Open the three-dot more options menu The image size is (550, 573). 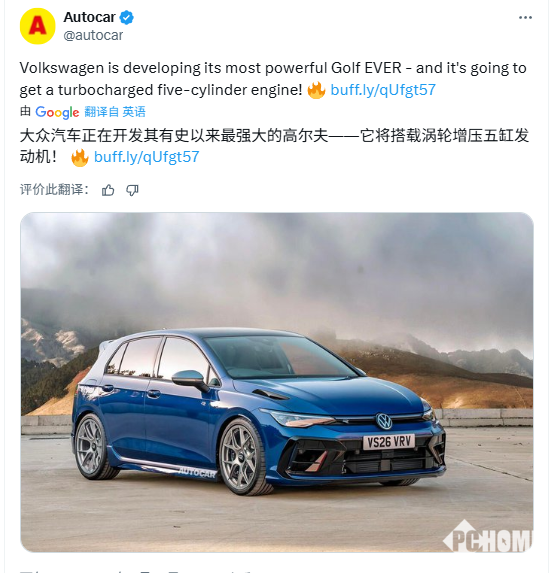point(525,18)
